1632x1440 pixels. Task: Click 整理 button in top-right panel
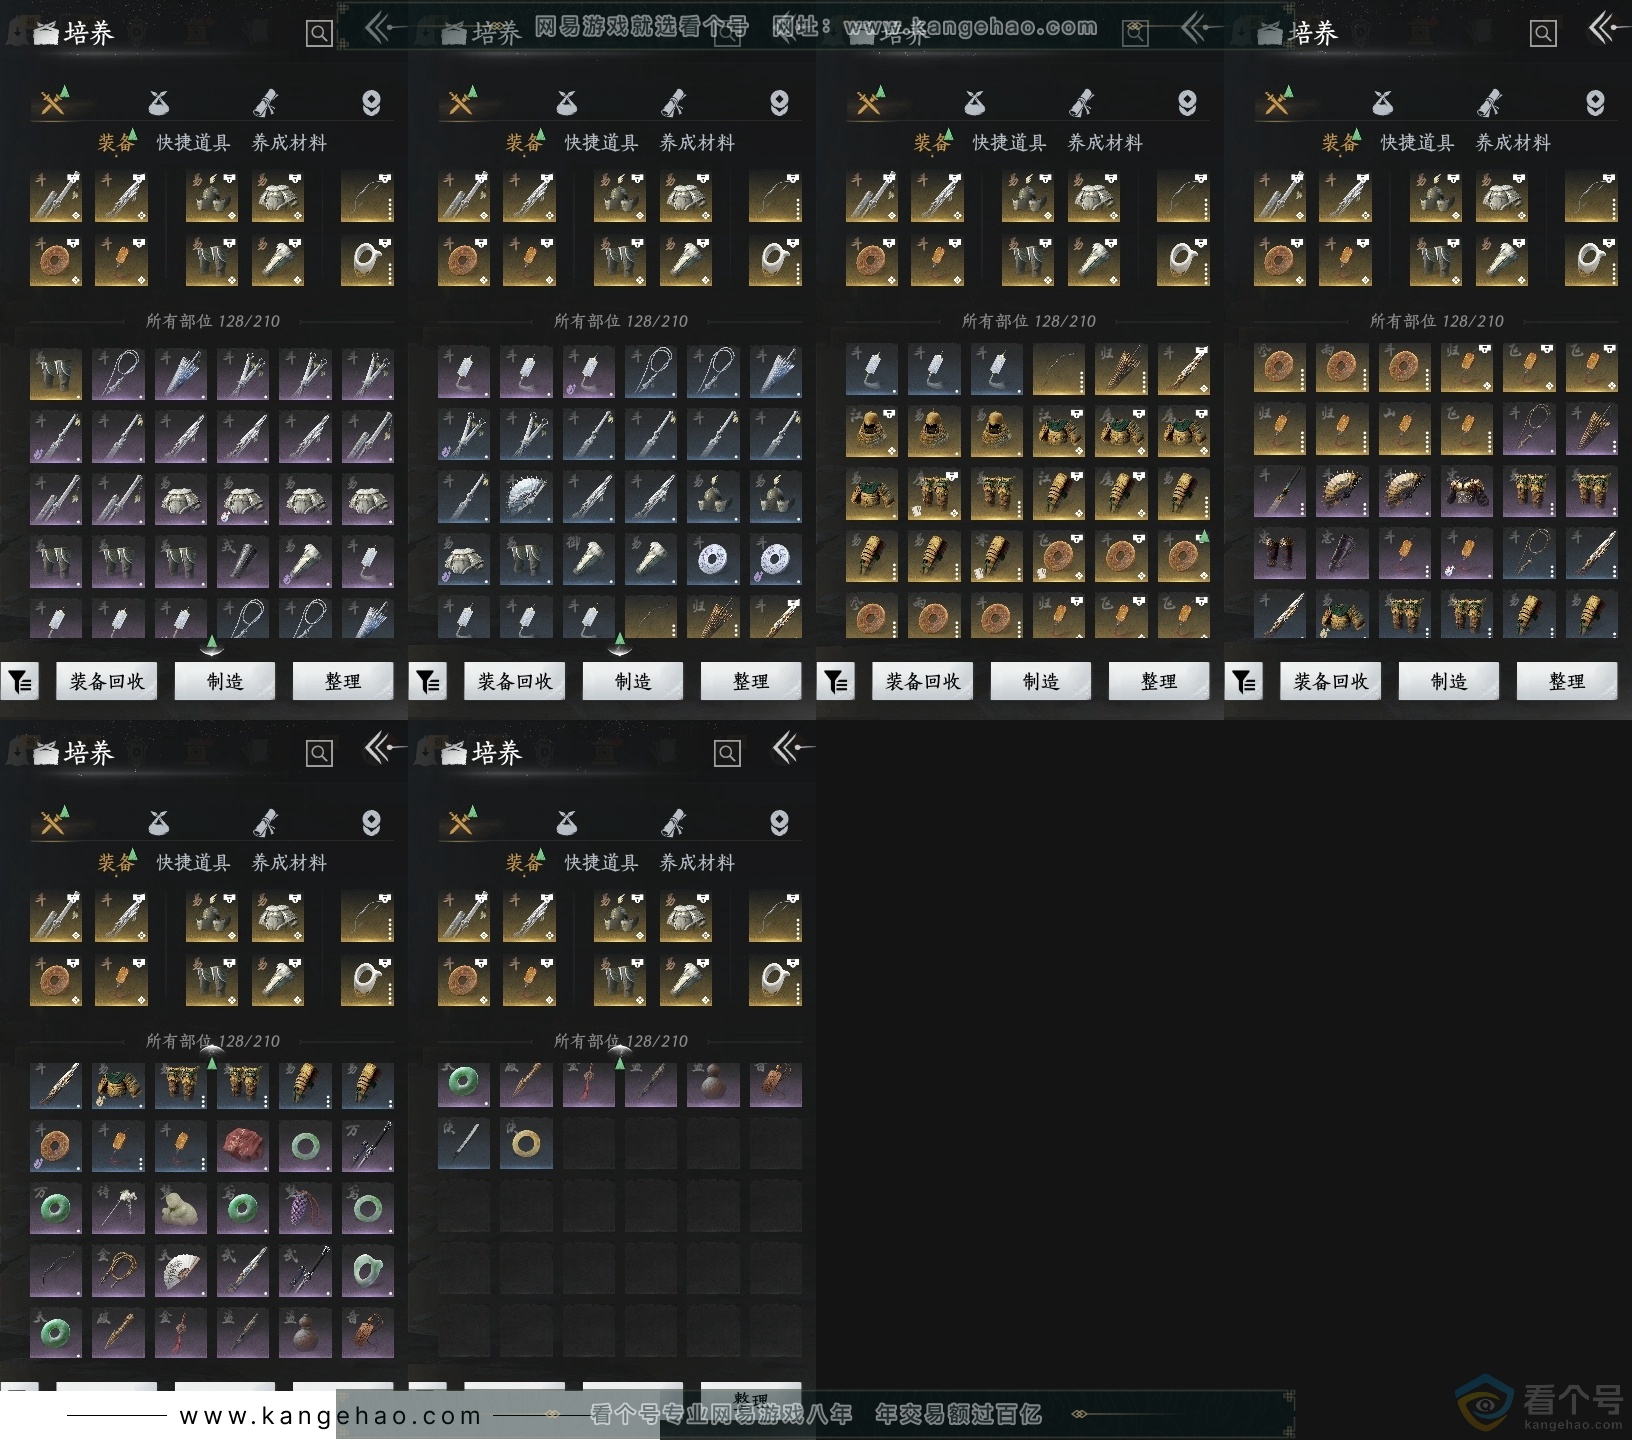pos(1567,681)
